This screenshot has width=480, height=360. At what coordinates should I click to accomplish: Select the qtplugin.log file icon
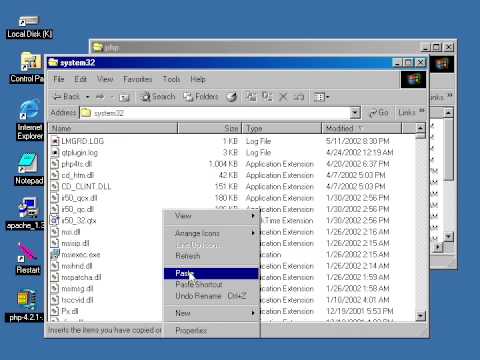pos(55,152)
